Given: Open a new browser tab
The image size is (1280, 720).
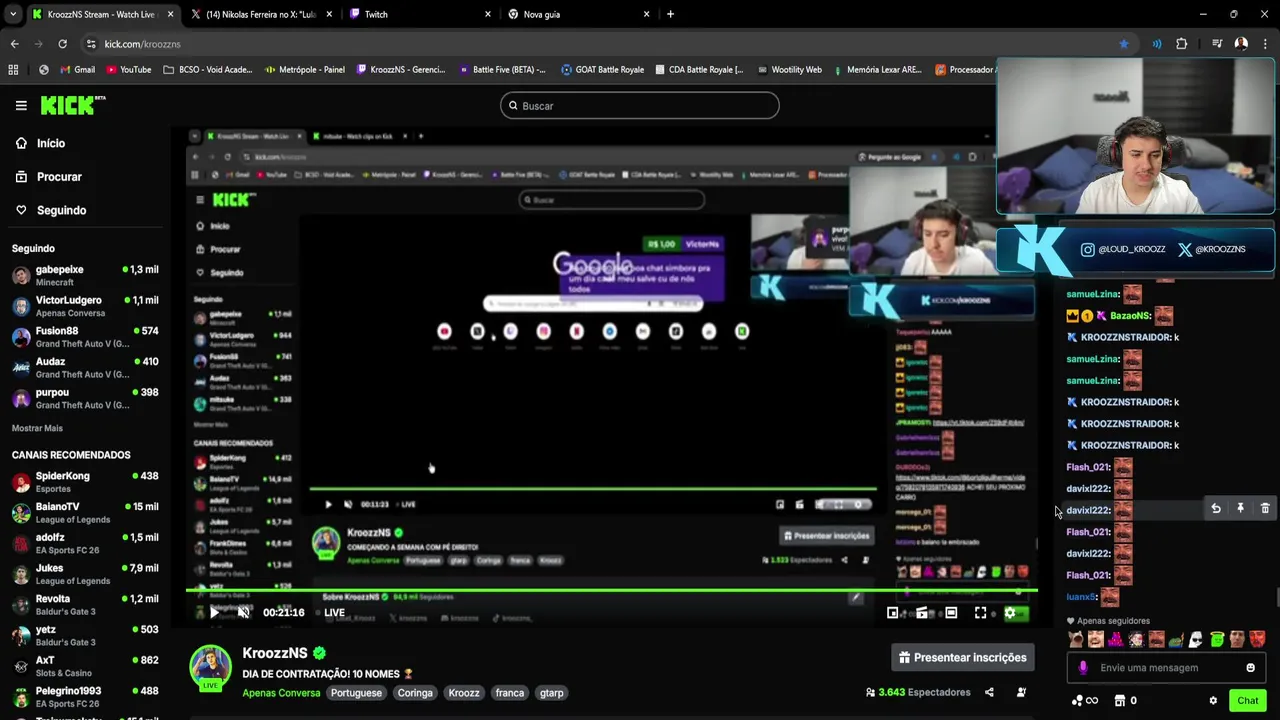Looking at the screenshot, I should (x=670, y=14).
